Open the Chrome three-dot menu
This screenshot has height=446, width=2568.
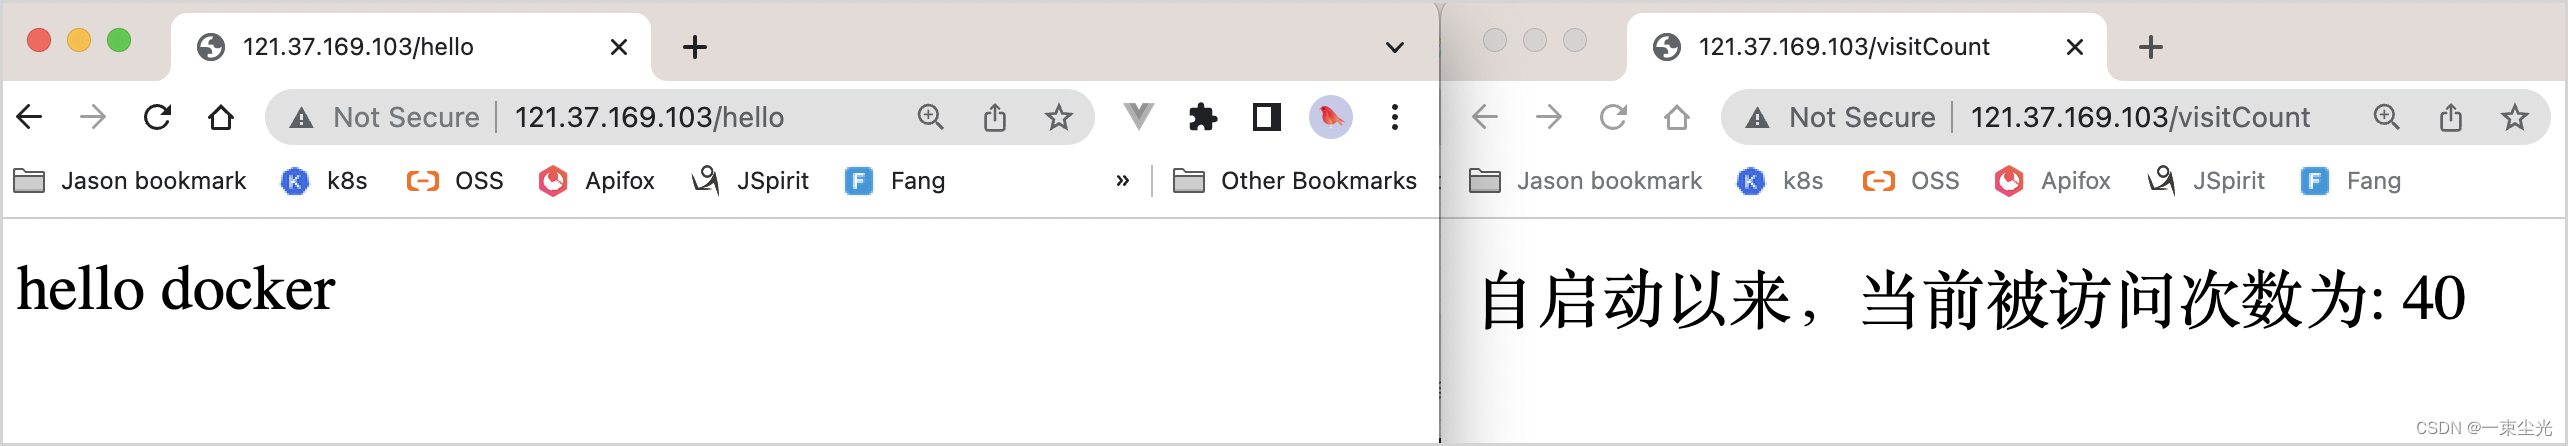1394,118
